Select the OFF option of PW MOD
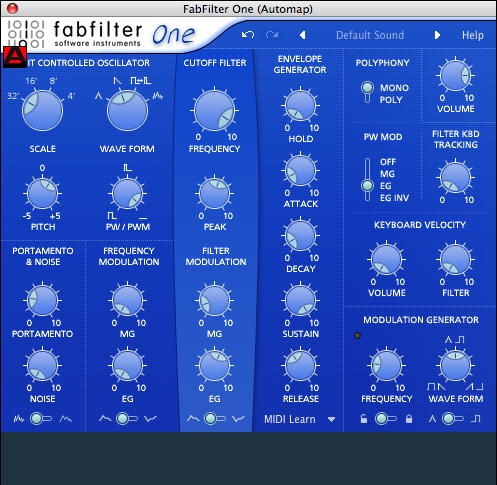The image size is (497, 485). coord(388,162)
